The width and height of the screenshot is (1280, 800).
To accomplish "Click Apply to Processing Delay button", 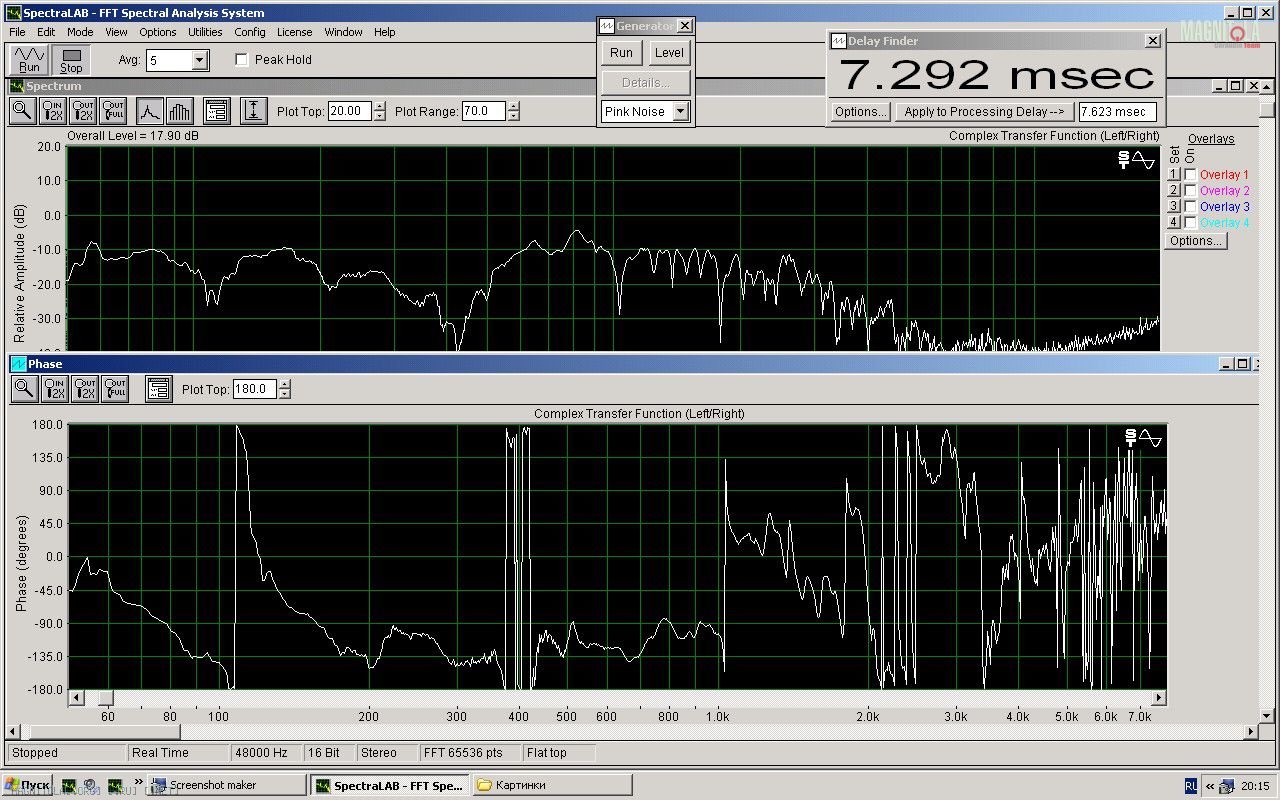I will tap(984, 112).
